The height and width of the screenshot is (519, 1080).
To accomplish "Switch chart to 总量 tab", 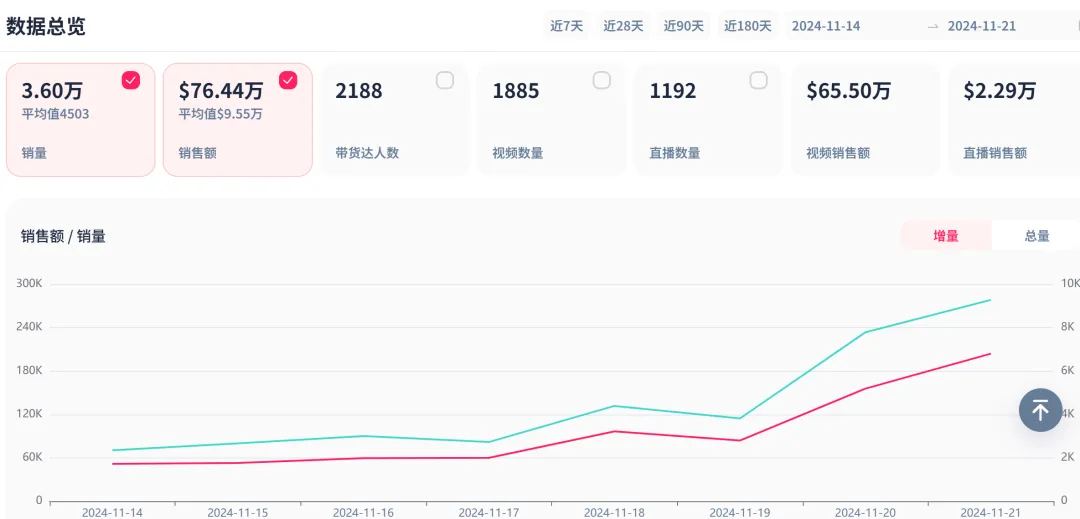I will 1037,236.
